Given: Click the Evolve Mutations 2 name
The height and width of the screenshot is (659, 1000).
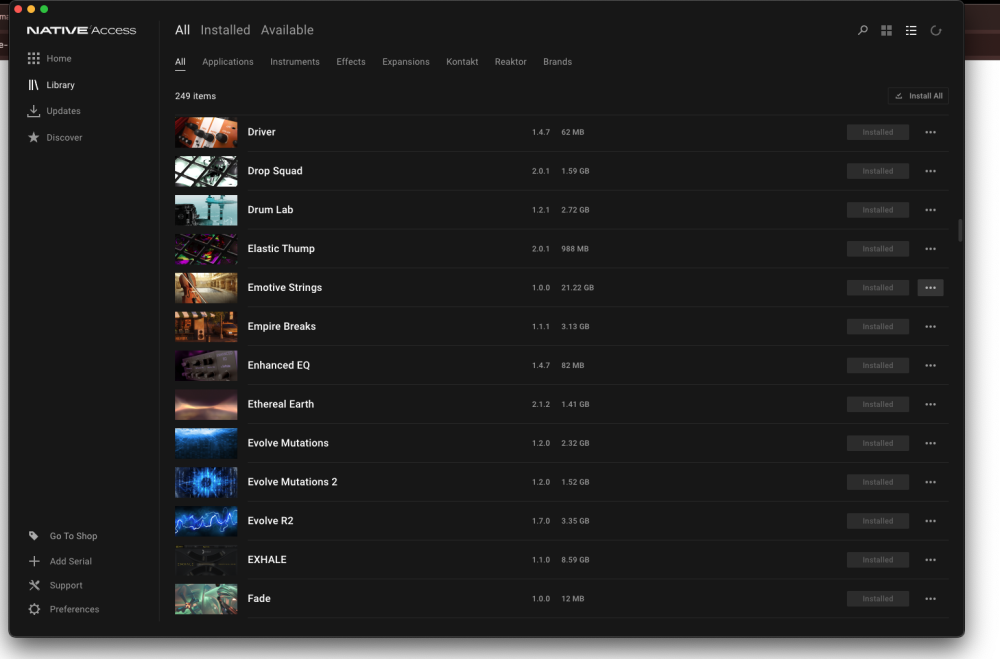Looking at the screenshot, I should [x=292, y=482].
